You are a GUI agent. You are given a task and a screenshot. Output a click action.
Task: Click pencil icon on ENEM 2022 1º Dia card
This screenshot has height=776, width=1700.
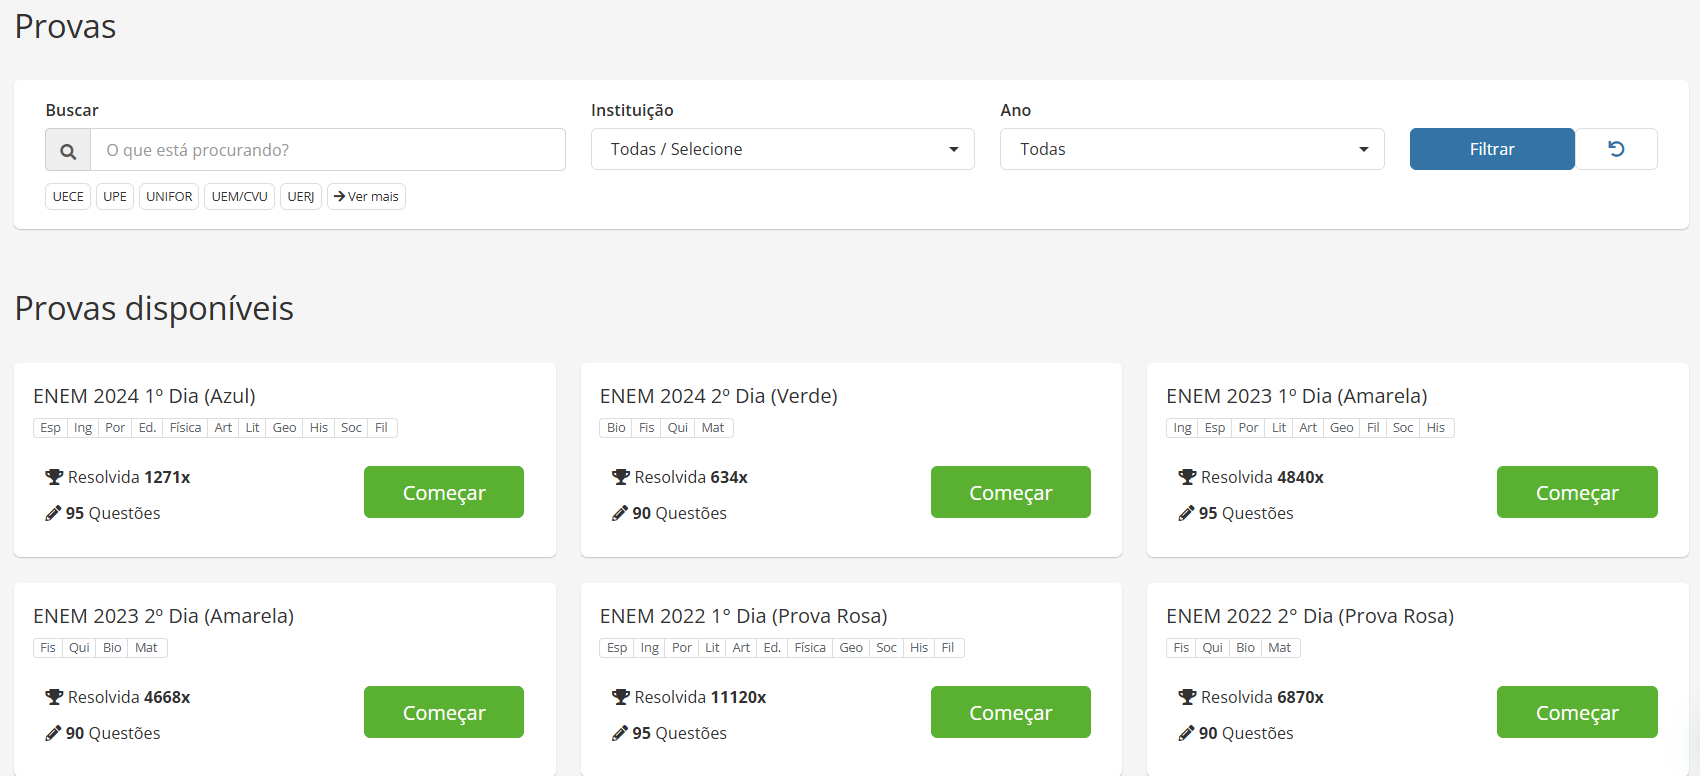[x=620, y=733]
